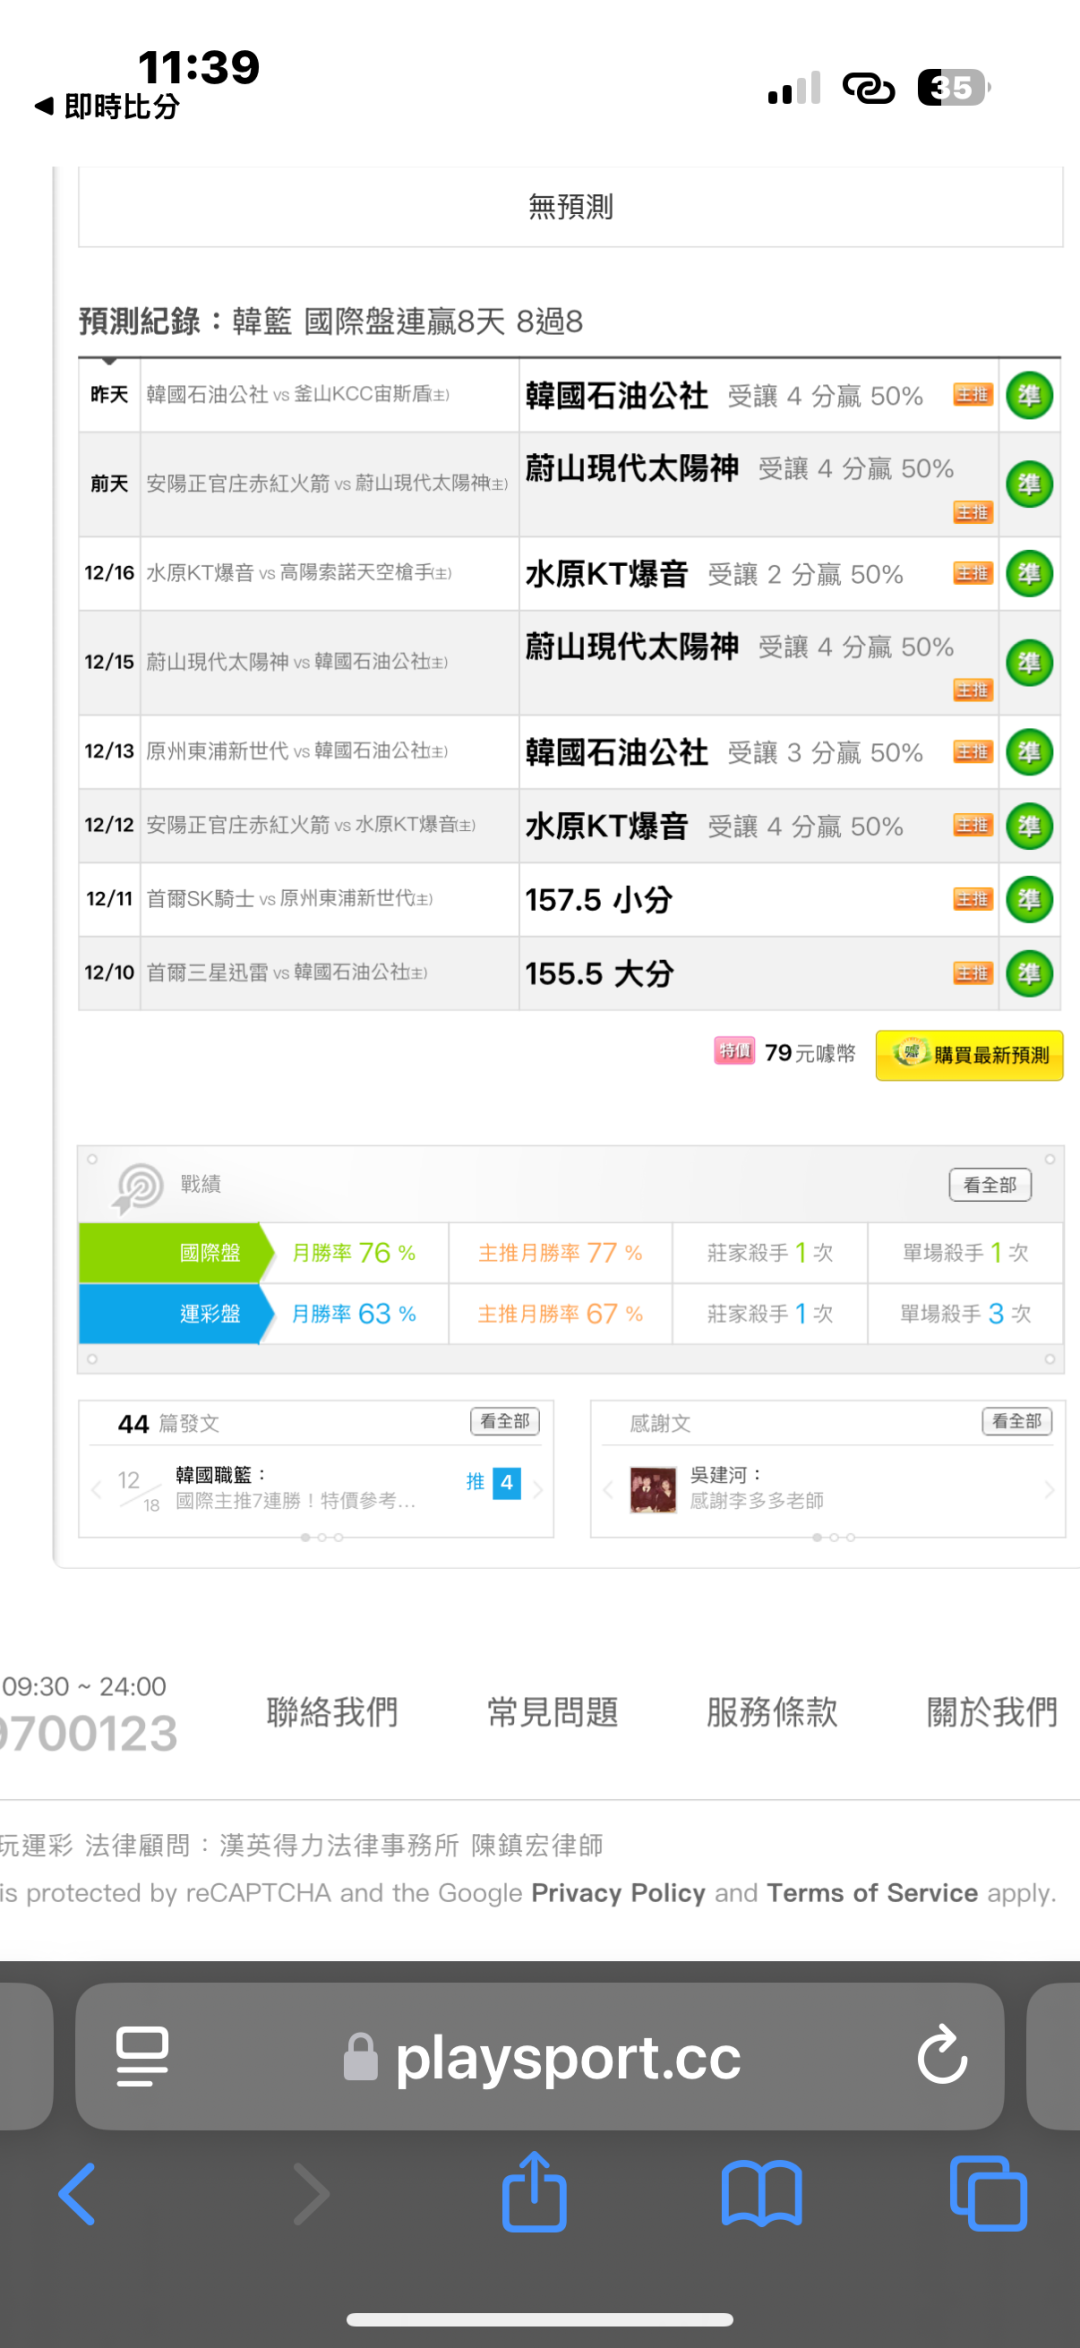The width and height of the screenshot is (1080, 2348).
Task: View all 44 篇發文 posts
Action: point(504,1421)
